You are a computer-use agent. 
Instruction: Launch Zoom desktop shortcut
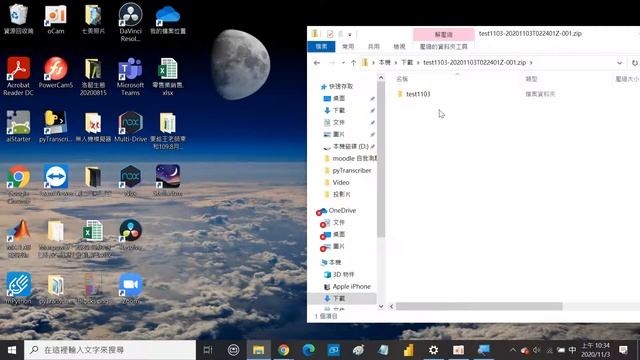pos(130,289)
